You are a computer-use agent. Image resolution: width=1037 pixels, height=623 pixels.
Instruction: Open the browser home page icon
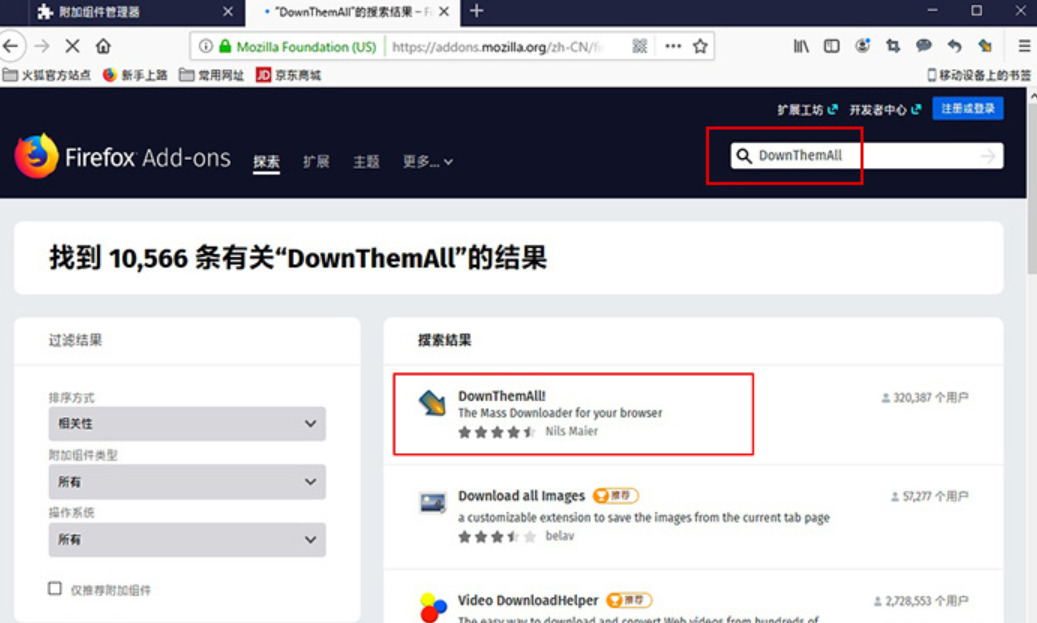103,46
